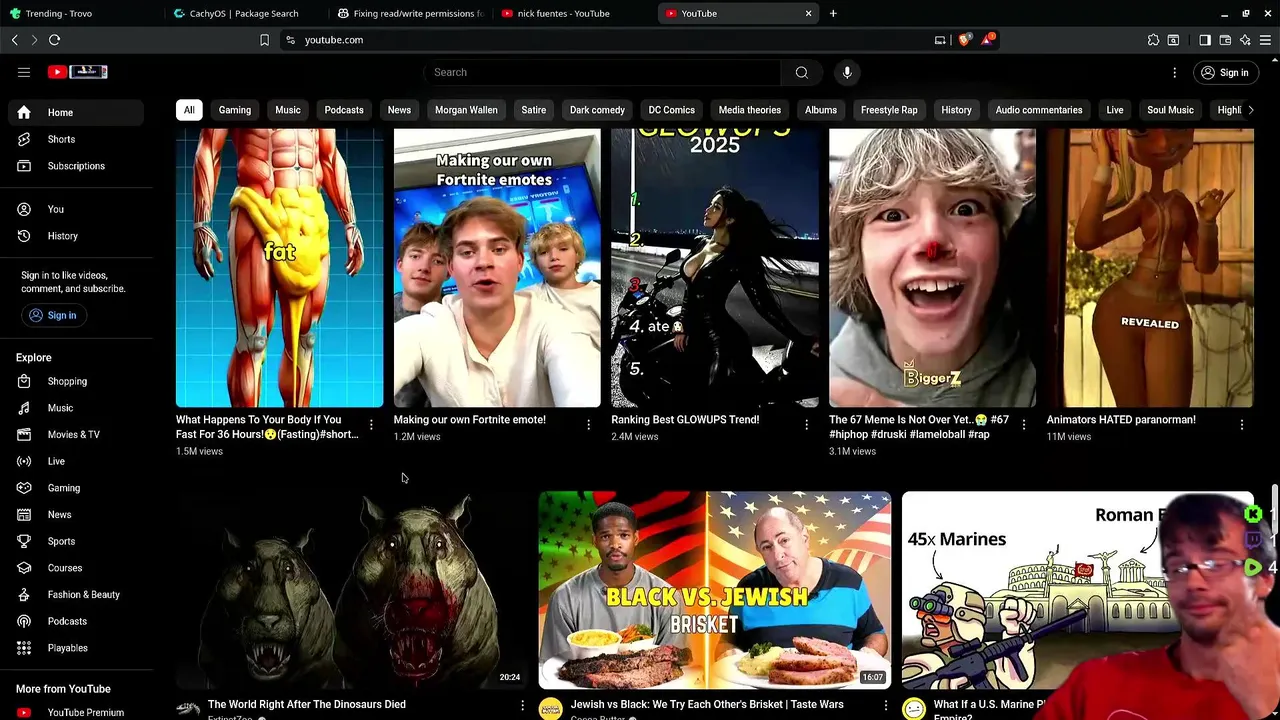Select the Freestyle Rap filter chip
1280x720 pixels.
(889, 110)
